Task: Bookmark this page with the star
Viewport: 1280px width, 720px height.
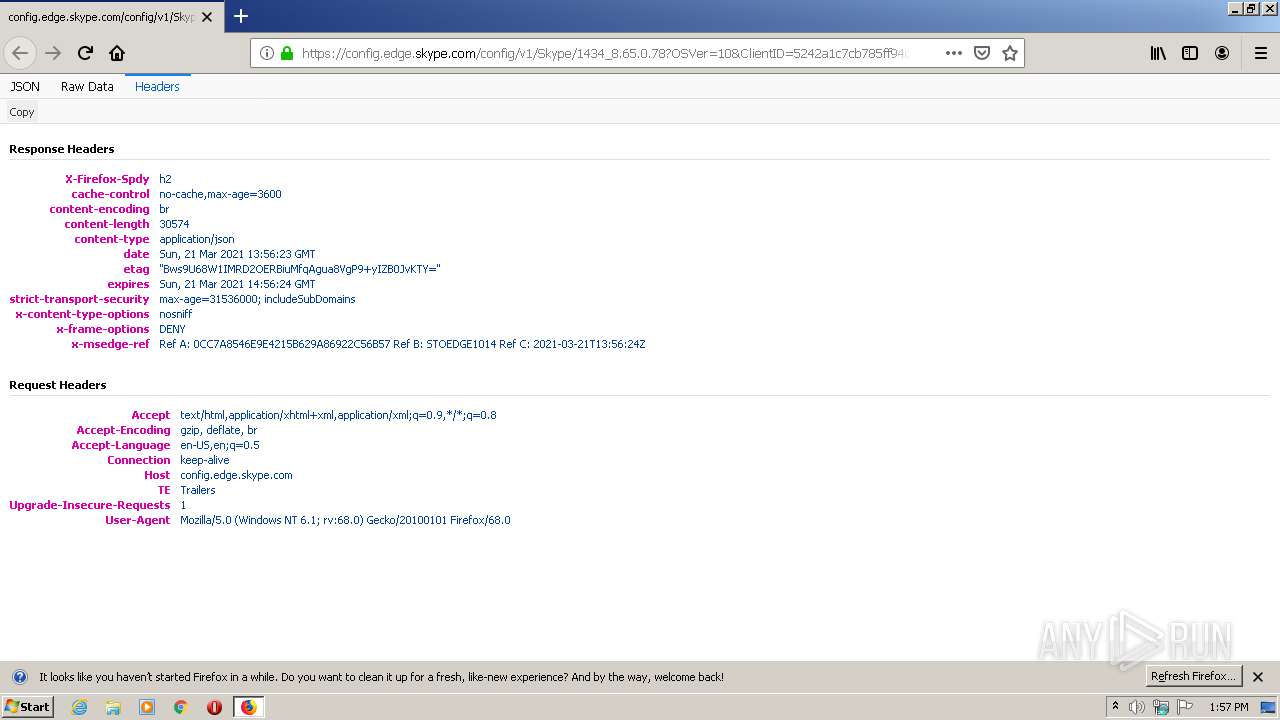Action: click(x=1010, y=53)
